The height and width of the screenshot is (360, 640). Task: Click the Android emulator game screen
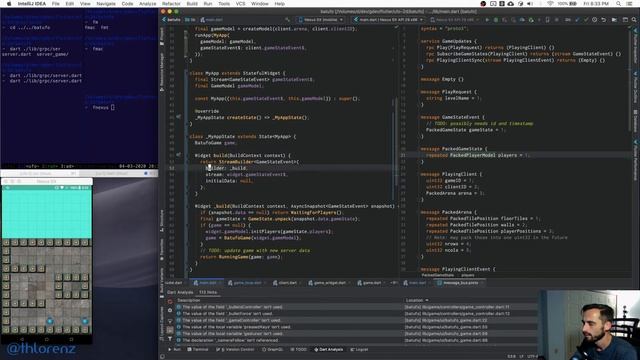click(47, 261)
